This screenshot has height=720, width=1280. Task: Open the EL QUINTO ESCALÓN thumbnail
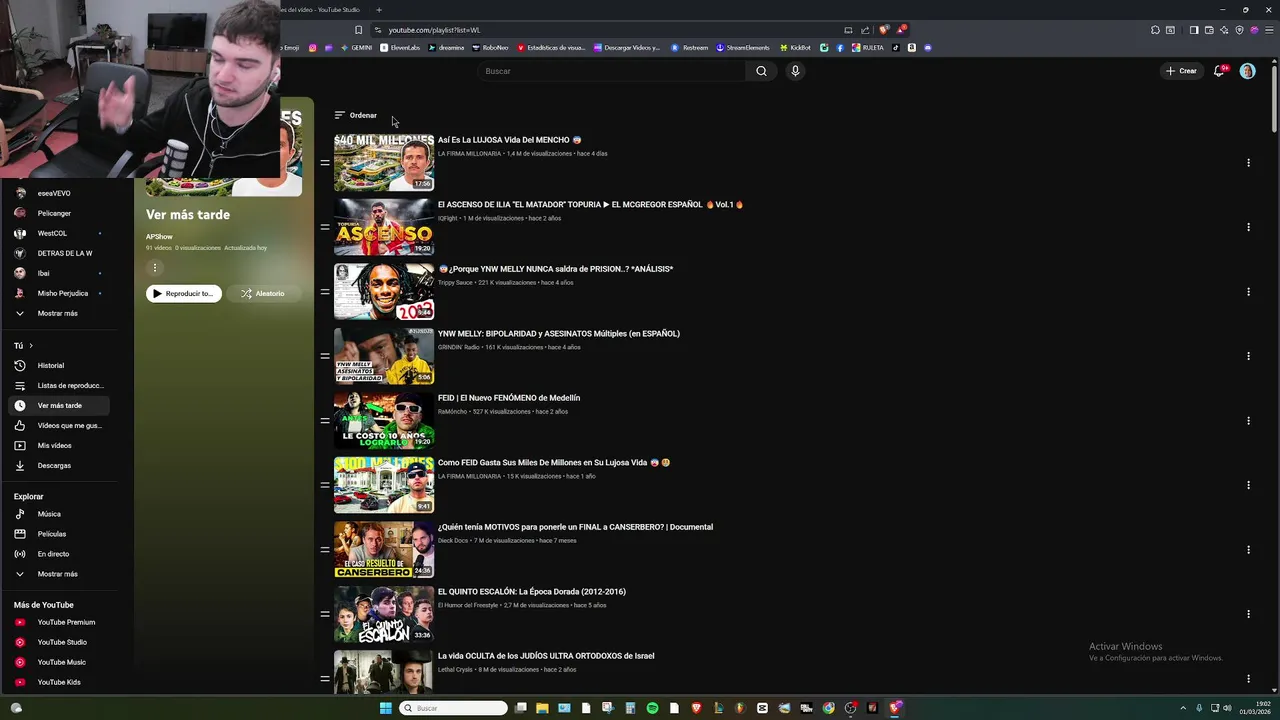pyautogui.click(x=384, y=614)
